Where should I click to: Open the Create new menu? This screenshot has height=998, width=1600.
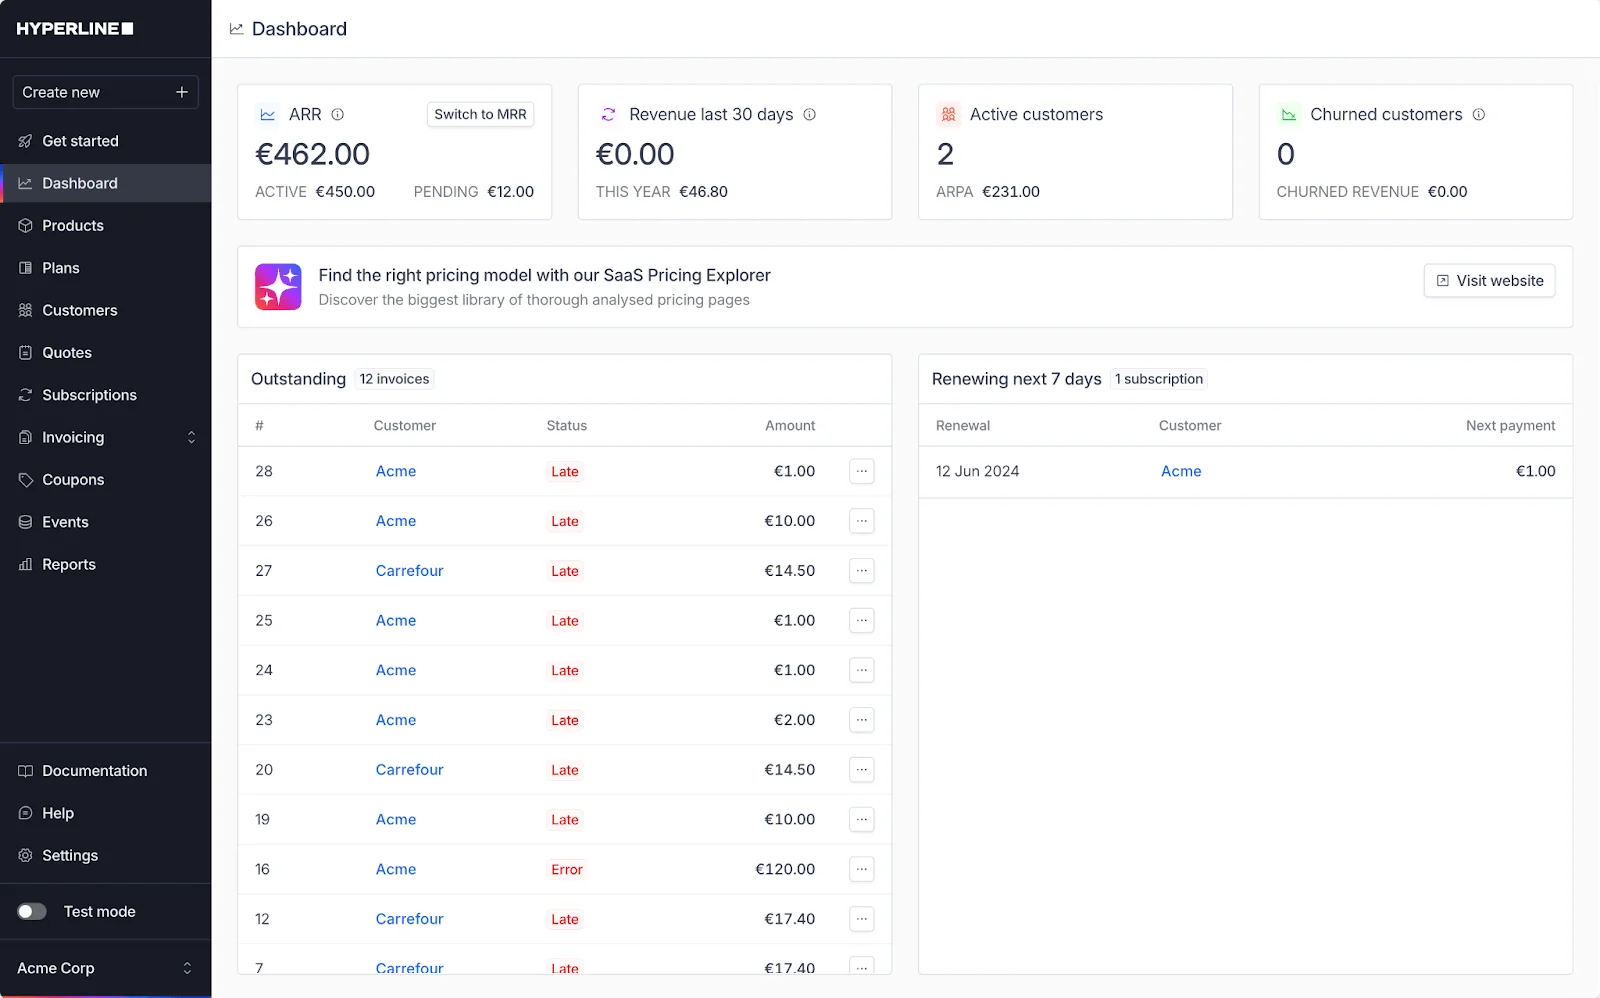105,92
